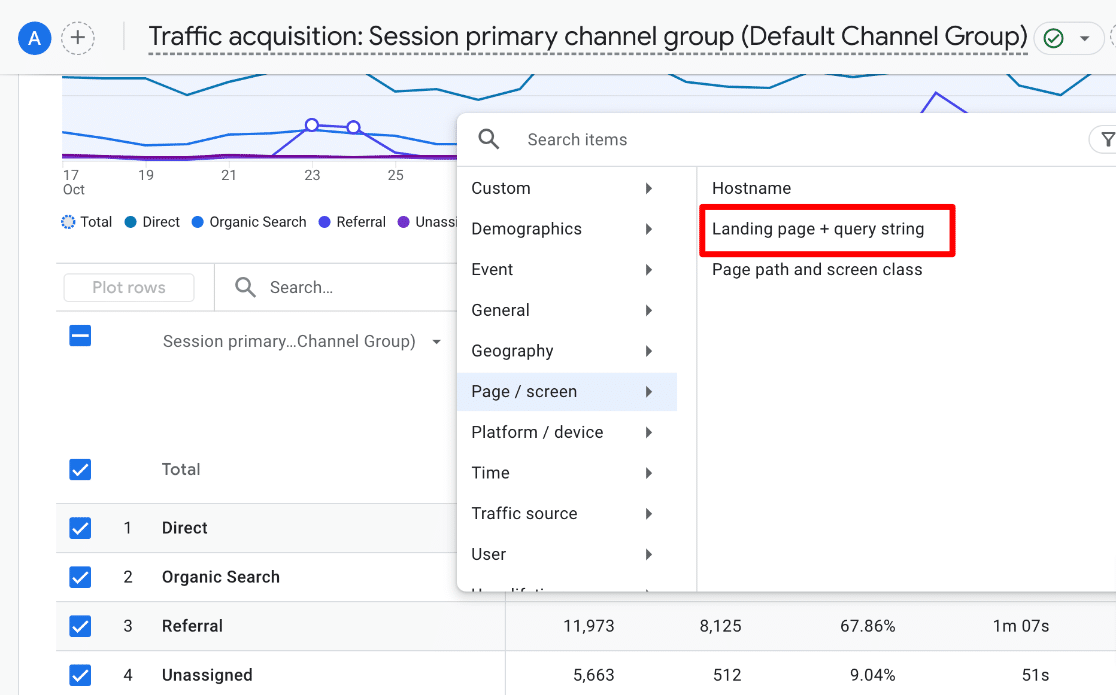The height and width of the screenshot is (695, 1116).
Task: Uncheck the Direct row checkbox
Action: pos(80,528)
